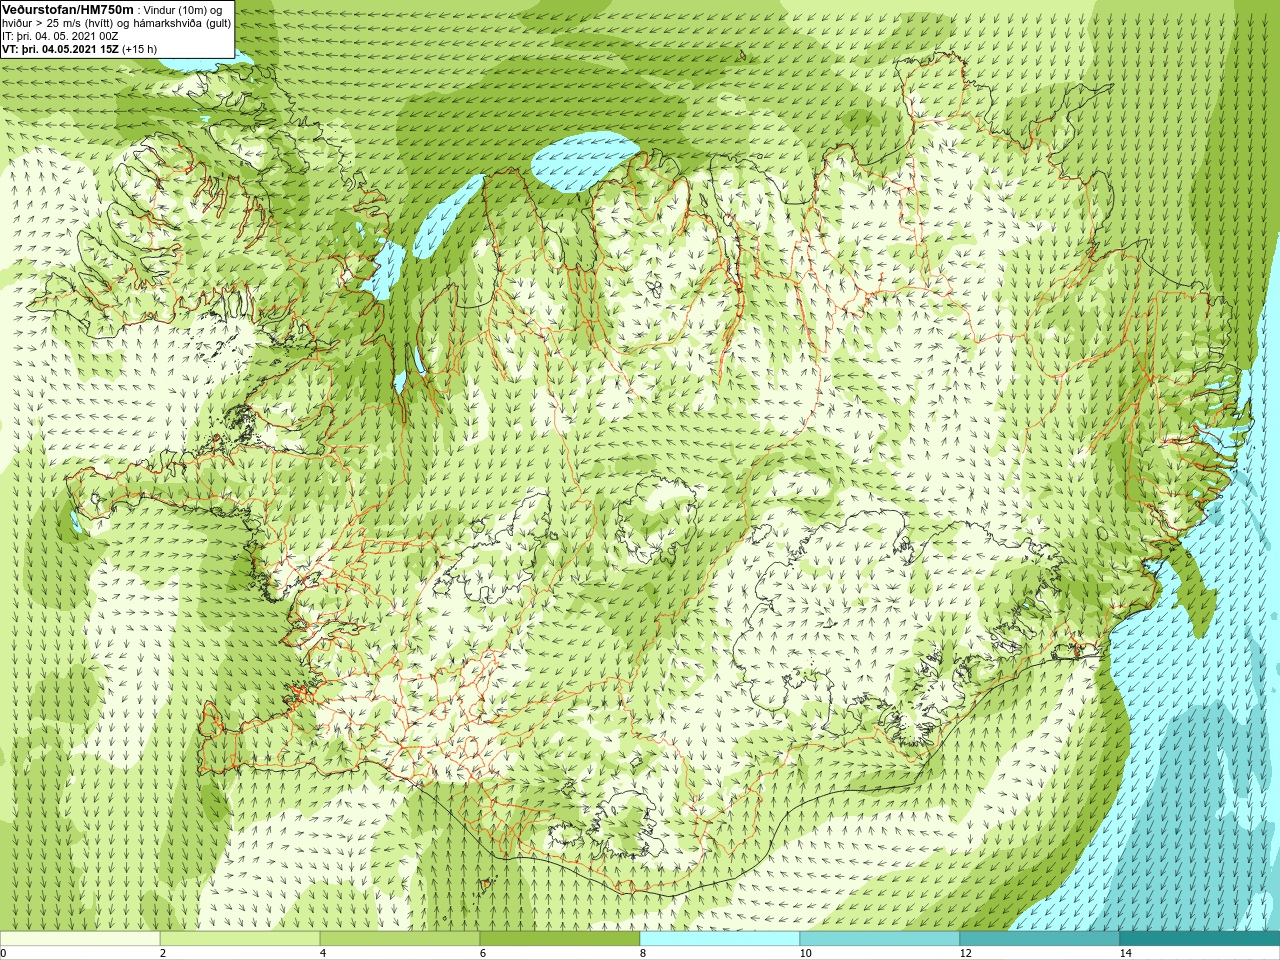Click the light green 2–4 legend swatch

[240, 939]
